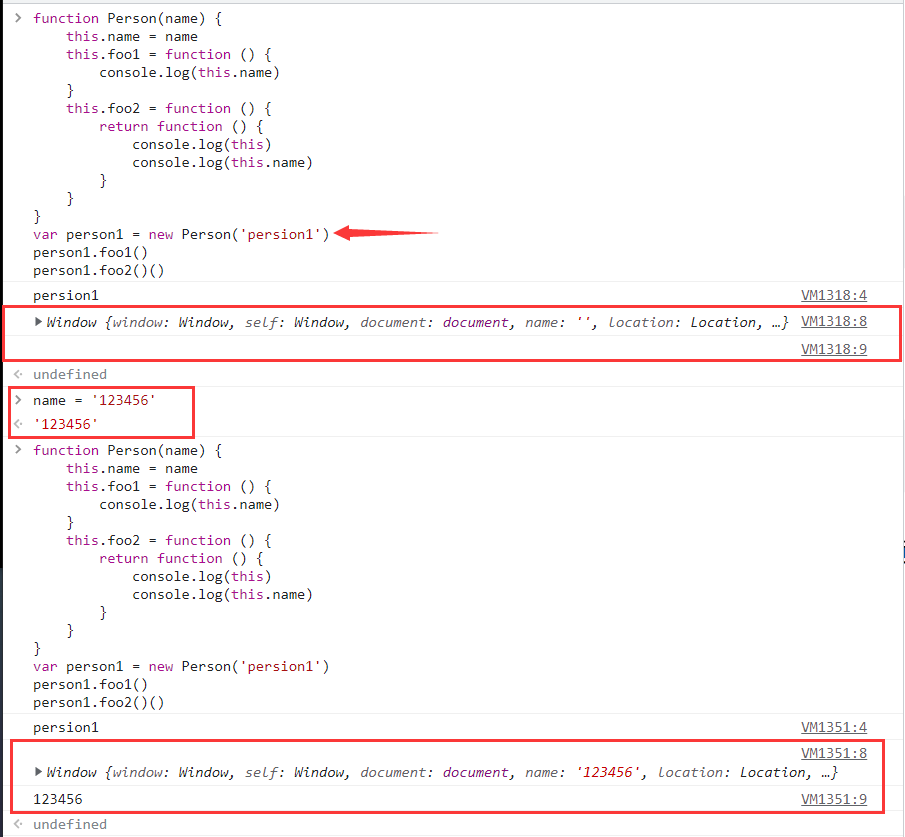This screenshot has width=905, height=837.
Task: Expand the Window object with empty name
Action: 39,322
